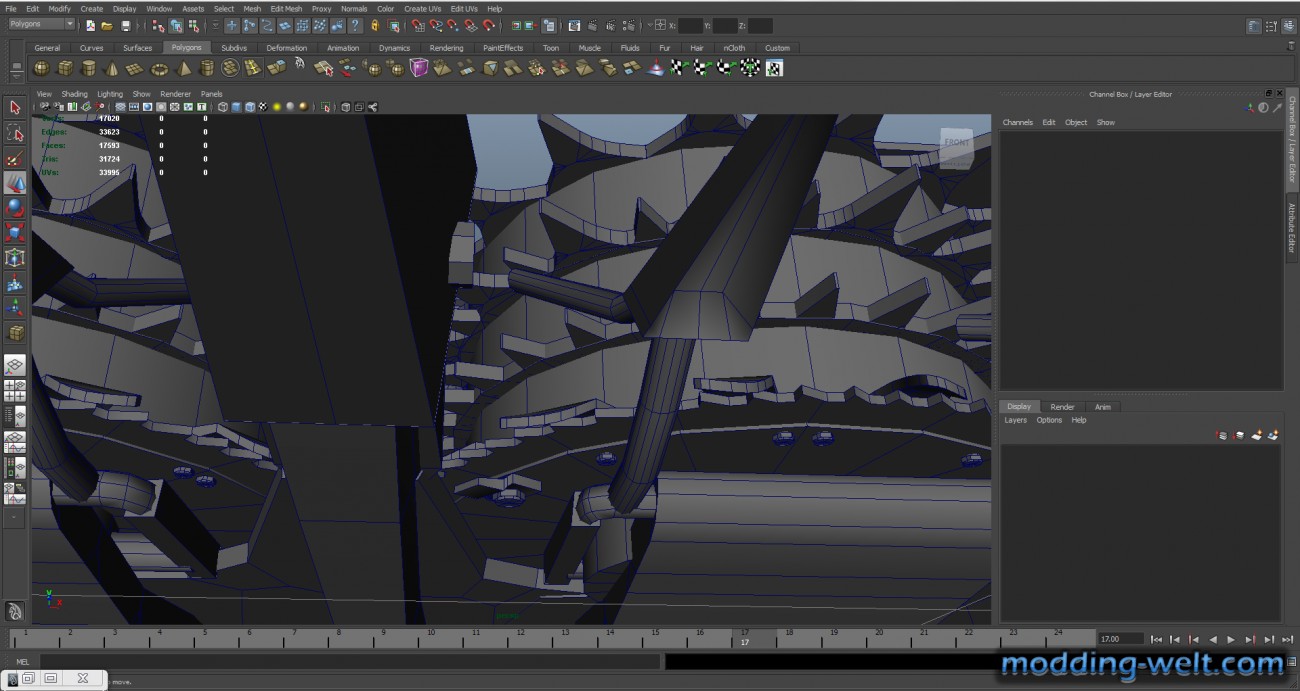The height and width of the screenshot is (691, 1300).
Task: Switch to the Deformation shelf tab
Action: coord(287,48)
